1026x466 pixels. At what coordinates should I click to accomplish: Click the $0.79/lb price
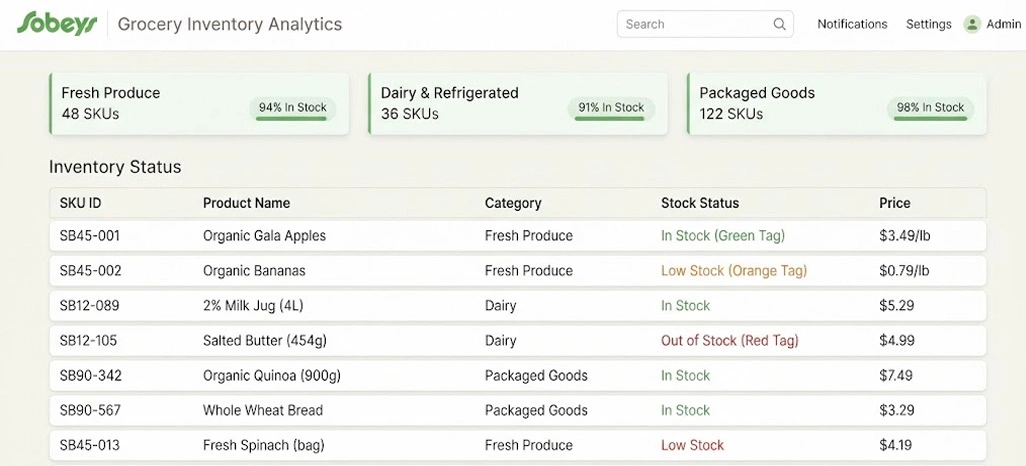pos(905,270)
